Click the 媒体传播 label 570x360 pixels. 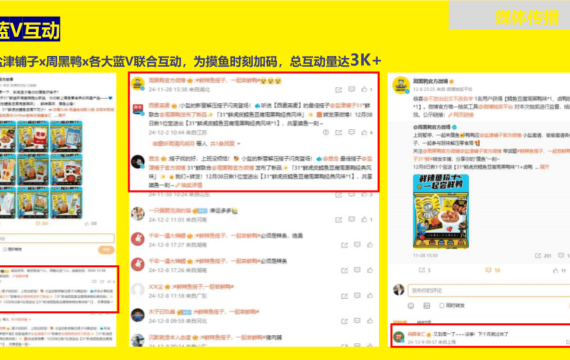[527, 17]
